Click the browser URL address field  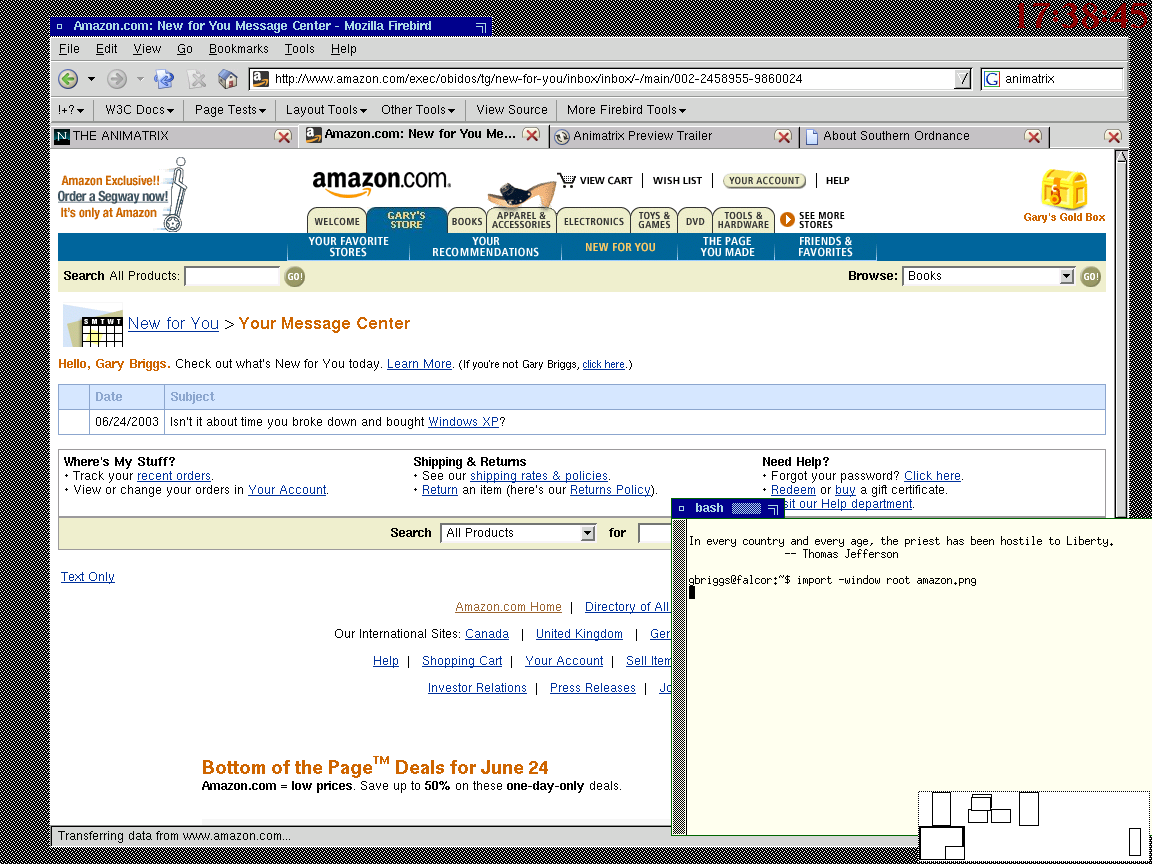pos(613,79)
